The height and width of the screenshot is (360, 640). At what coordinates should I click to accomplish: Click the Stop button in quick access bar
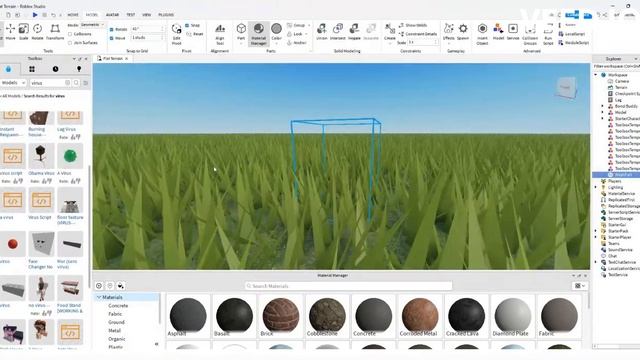[44, 15]
